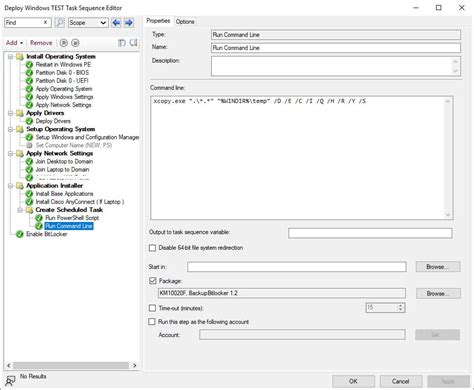Enable the Time-out (minutes) checkbox
Viewport: 474px width, 390px height.
[x=152, y=308]
